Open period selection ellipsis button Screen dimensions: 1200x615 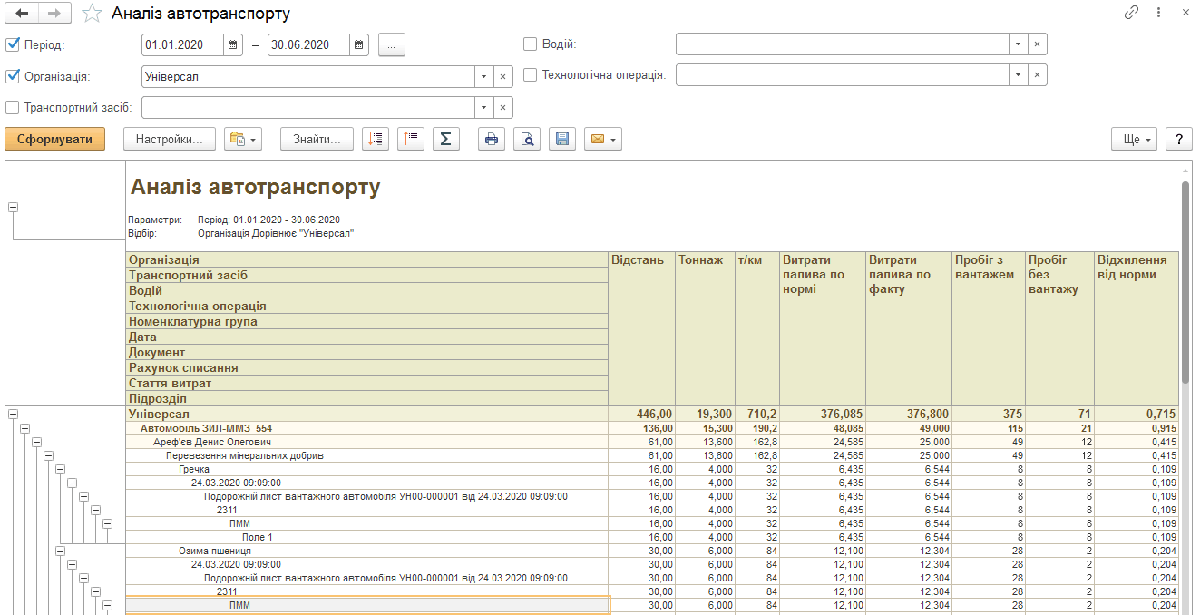(391, 45)
